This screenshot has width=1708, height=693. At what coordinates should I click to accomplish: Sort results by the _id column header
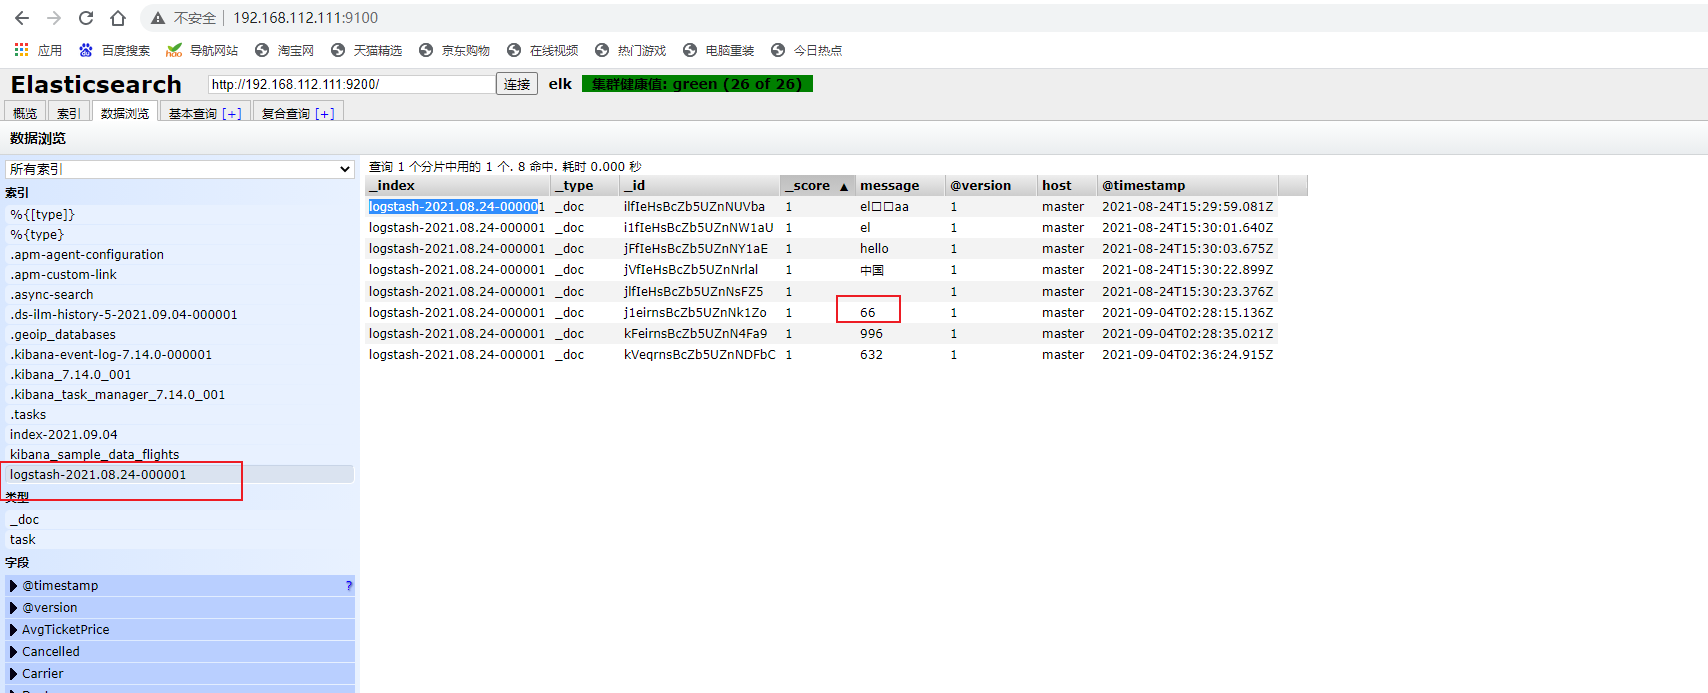point(700,186)
